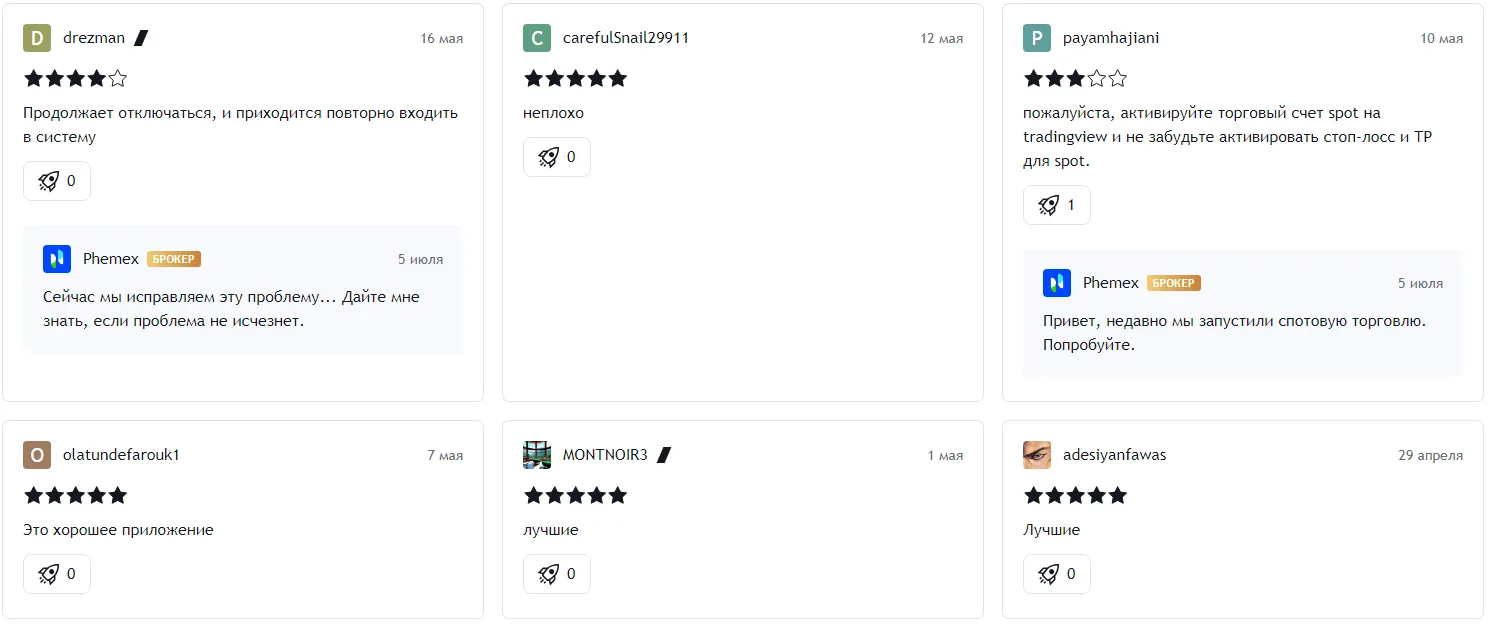Open Phemex broker name in drezman reply

click(111, 259)
